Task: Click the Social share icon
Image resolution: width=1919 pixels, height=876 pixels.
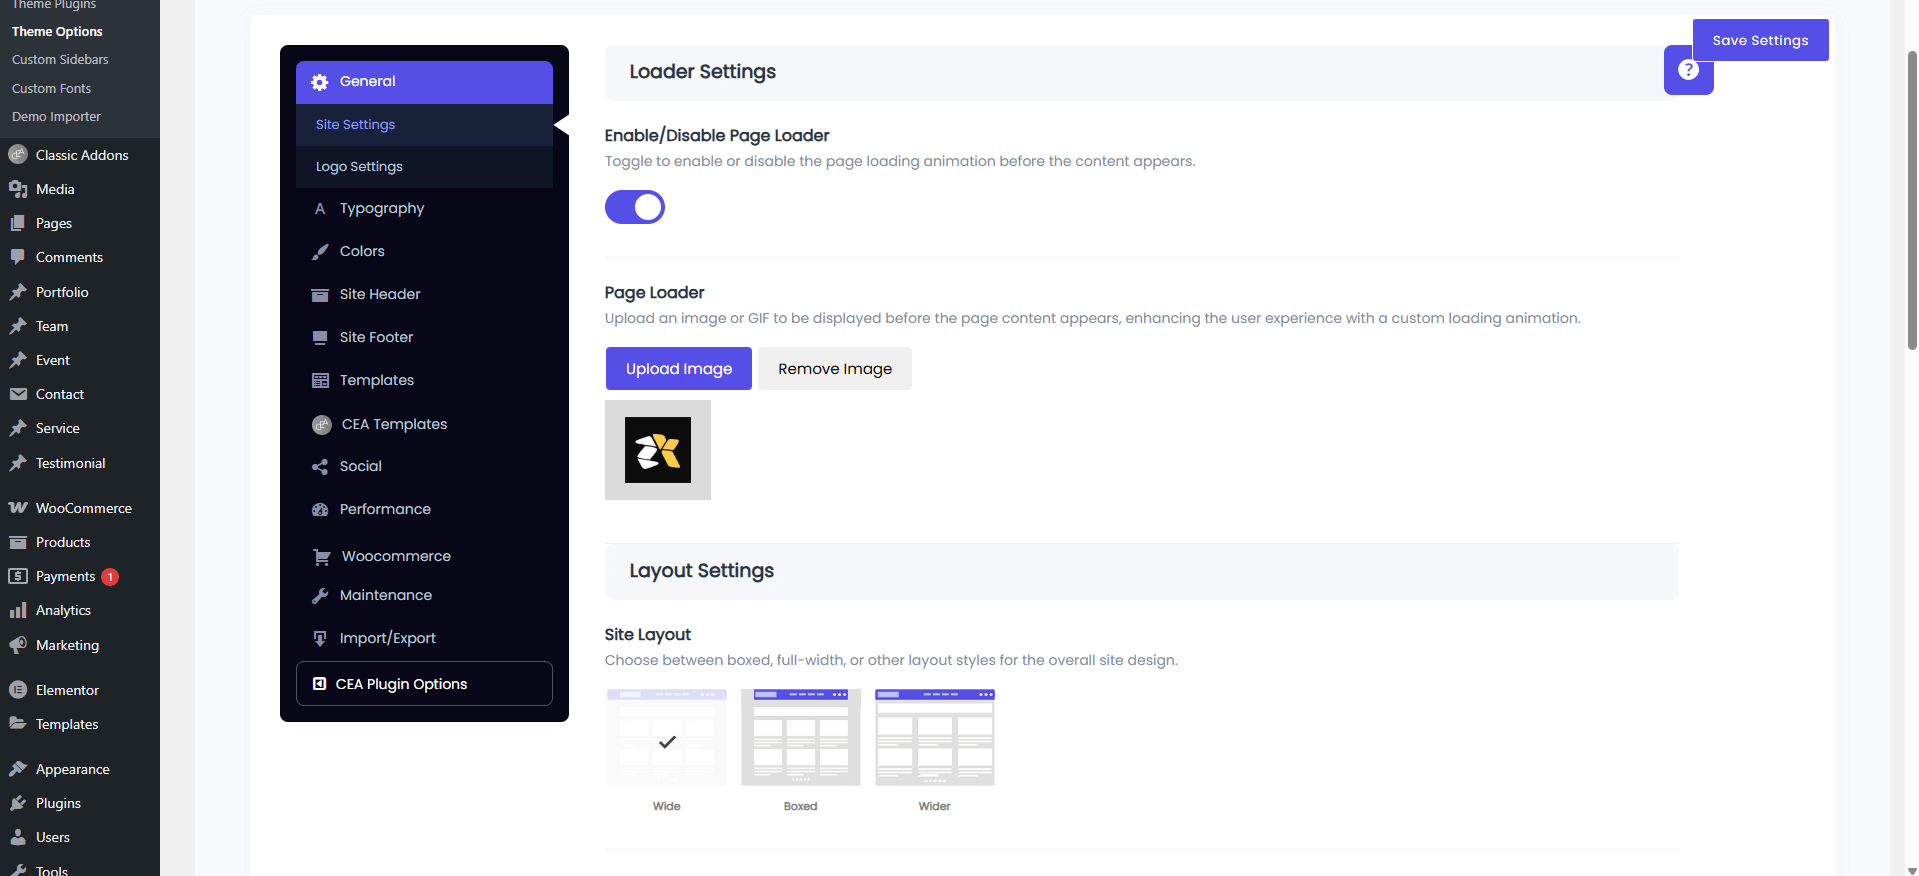Action: click(320, 467)
